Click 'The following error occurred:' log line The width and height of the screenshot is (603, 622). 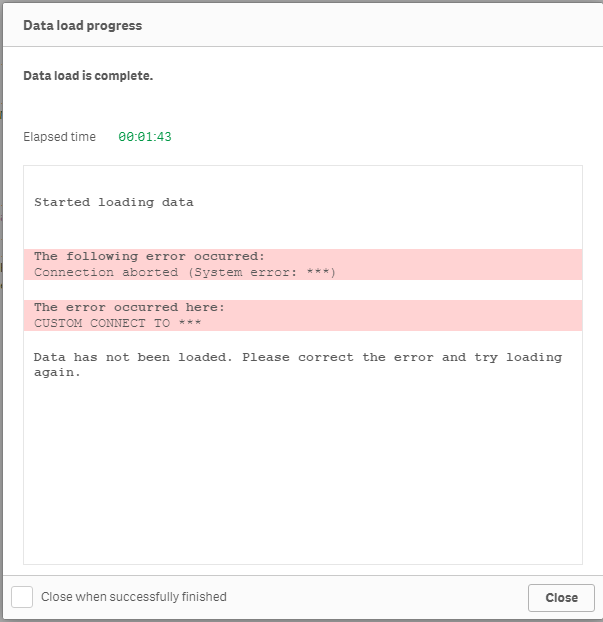pos(150,256)
